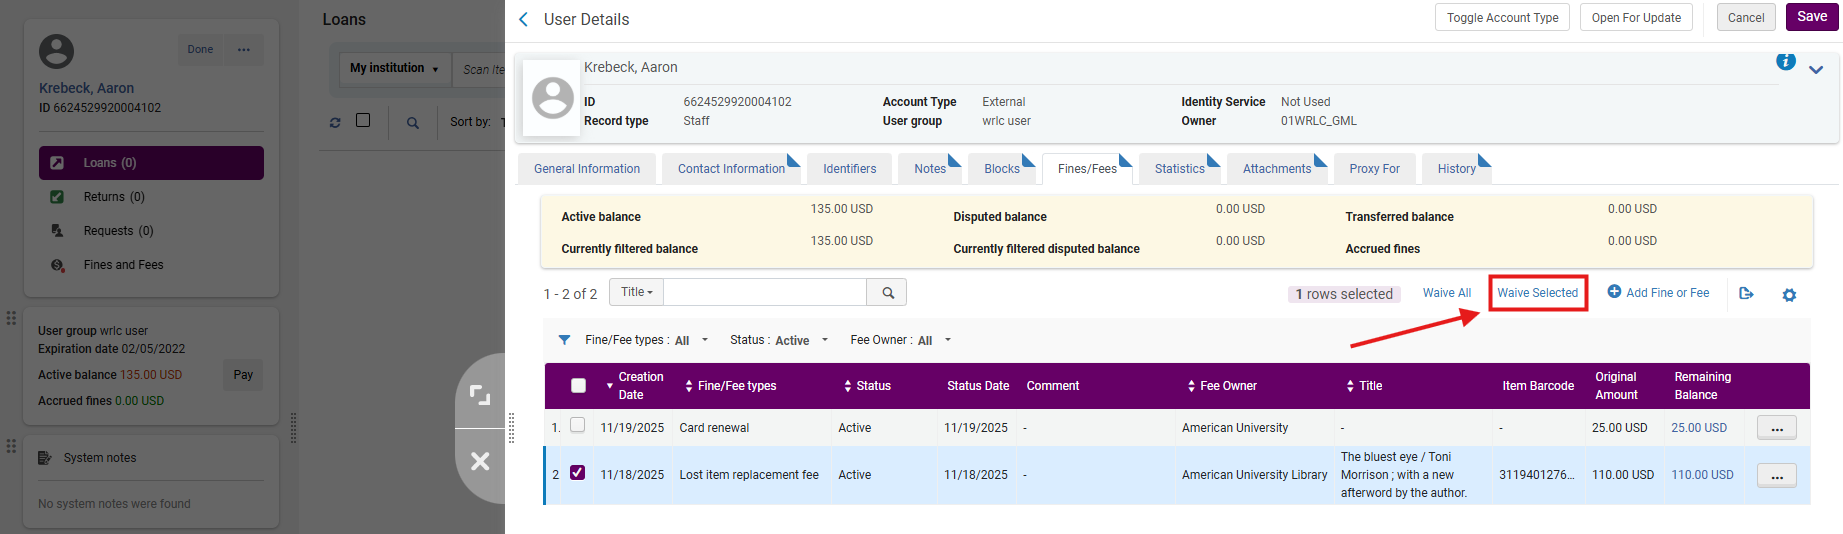
Task: Click the filter funnel icon
Action: point(564,340)
